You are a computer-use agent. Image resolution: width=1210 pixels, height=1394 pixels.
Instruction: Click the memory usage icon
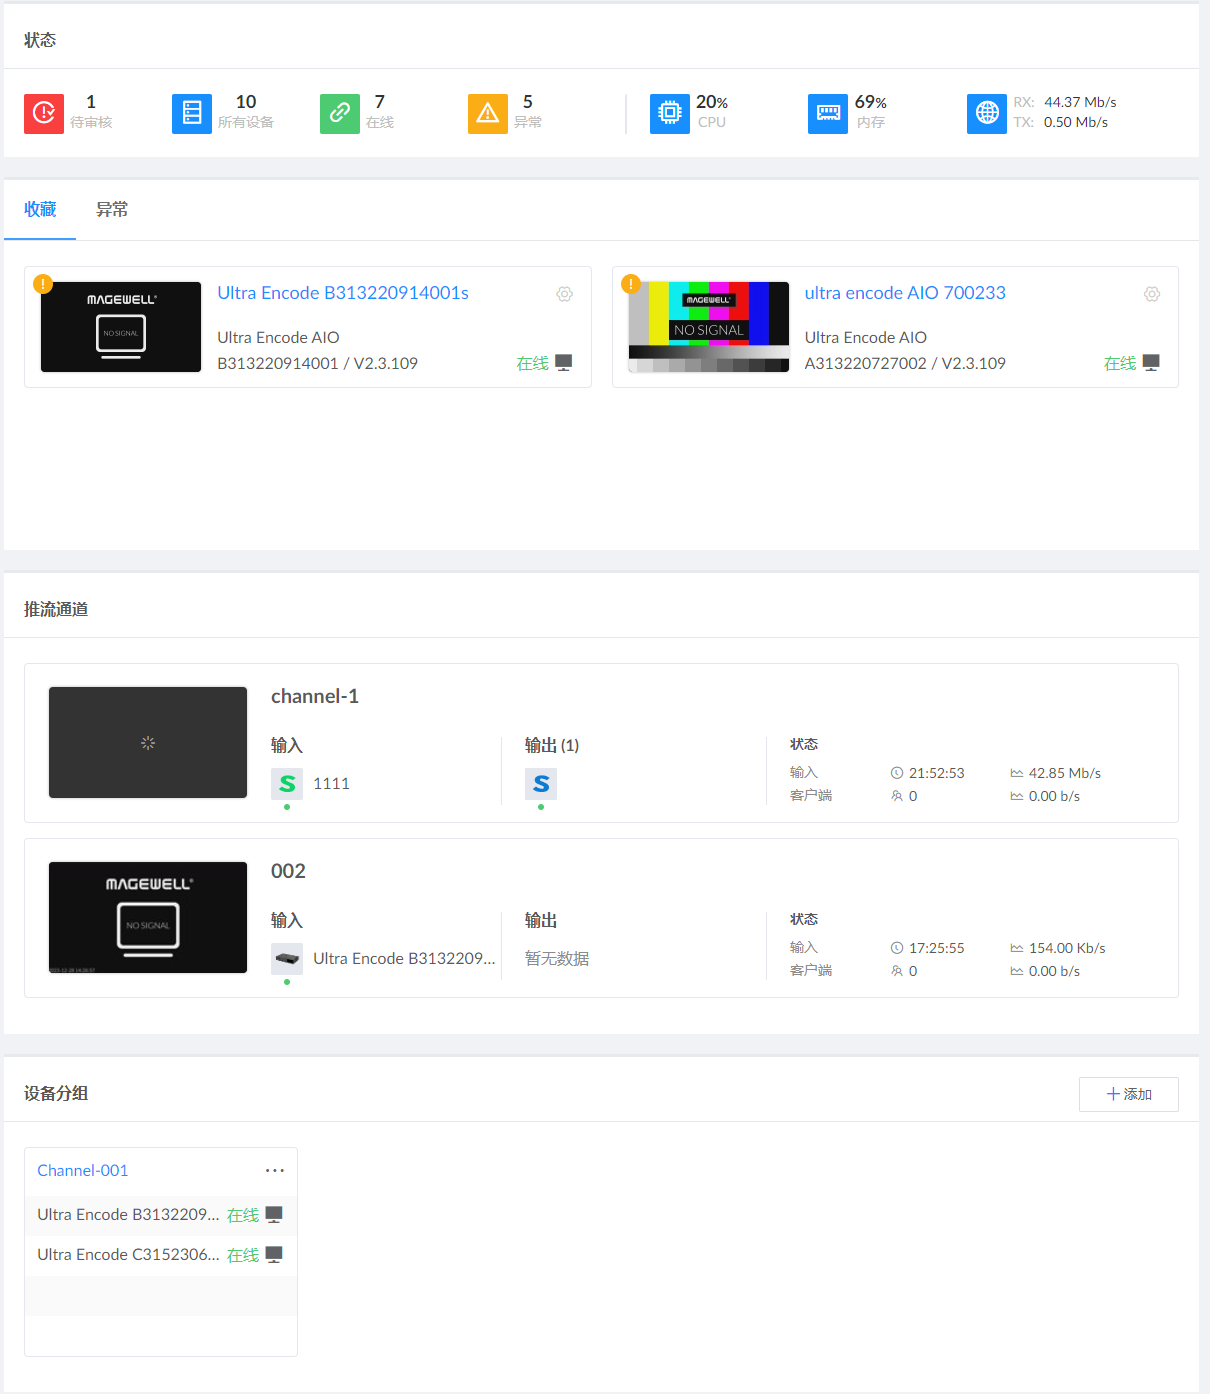828,113
